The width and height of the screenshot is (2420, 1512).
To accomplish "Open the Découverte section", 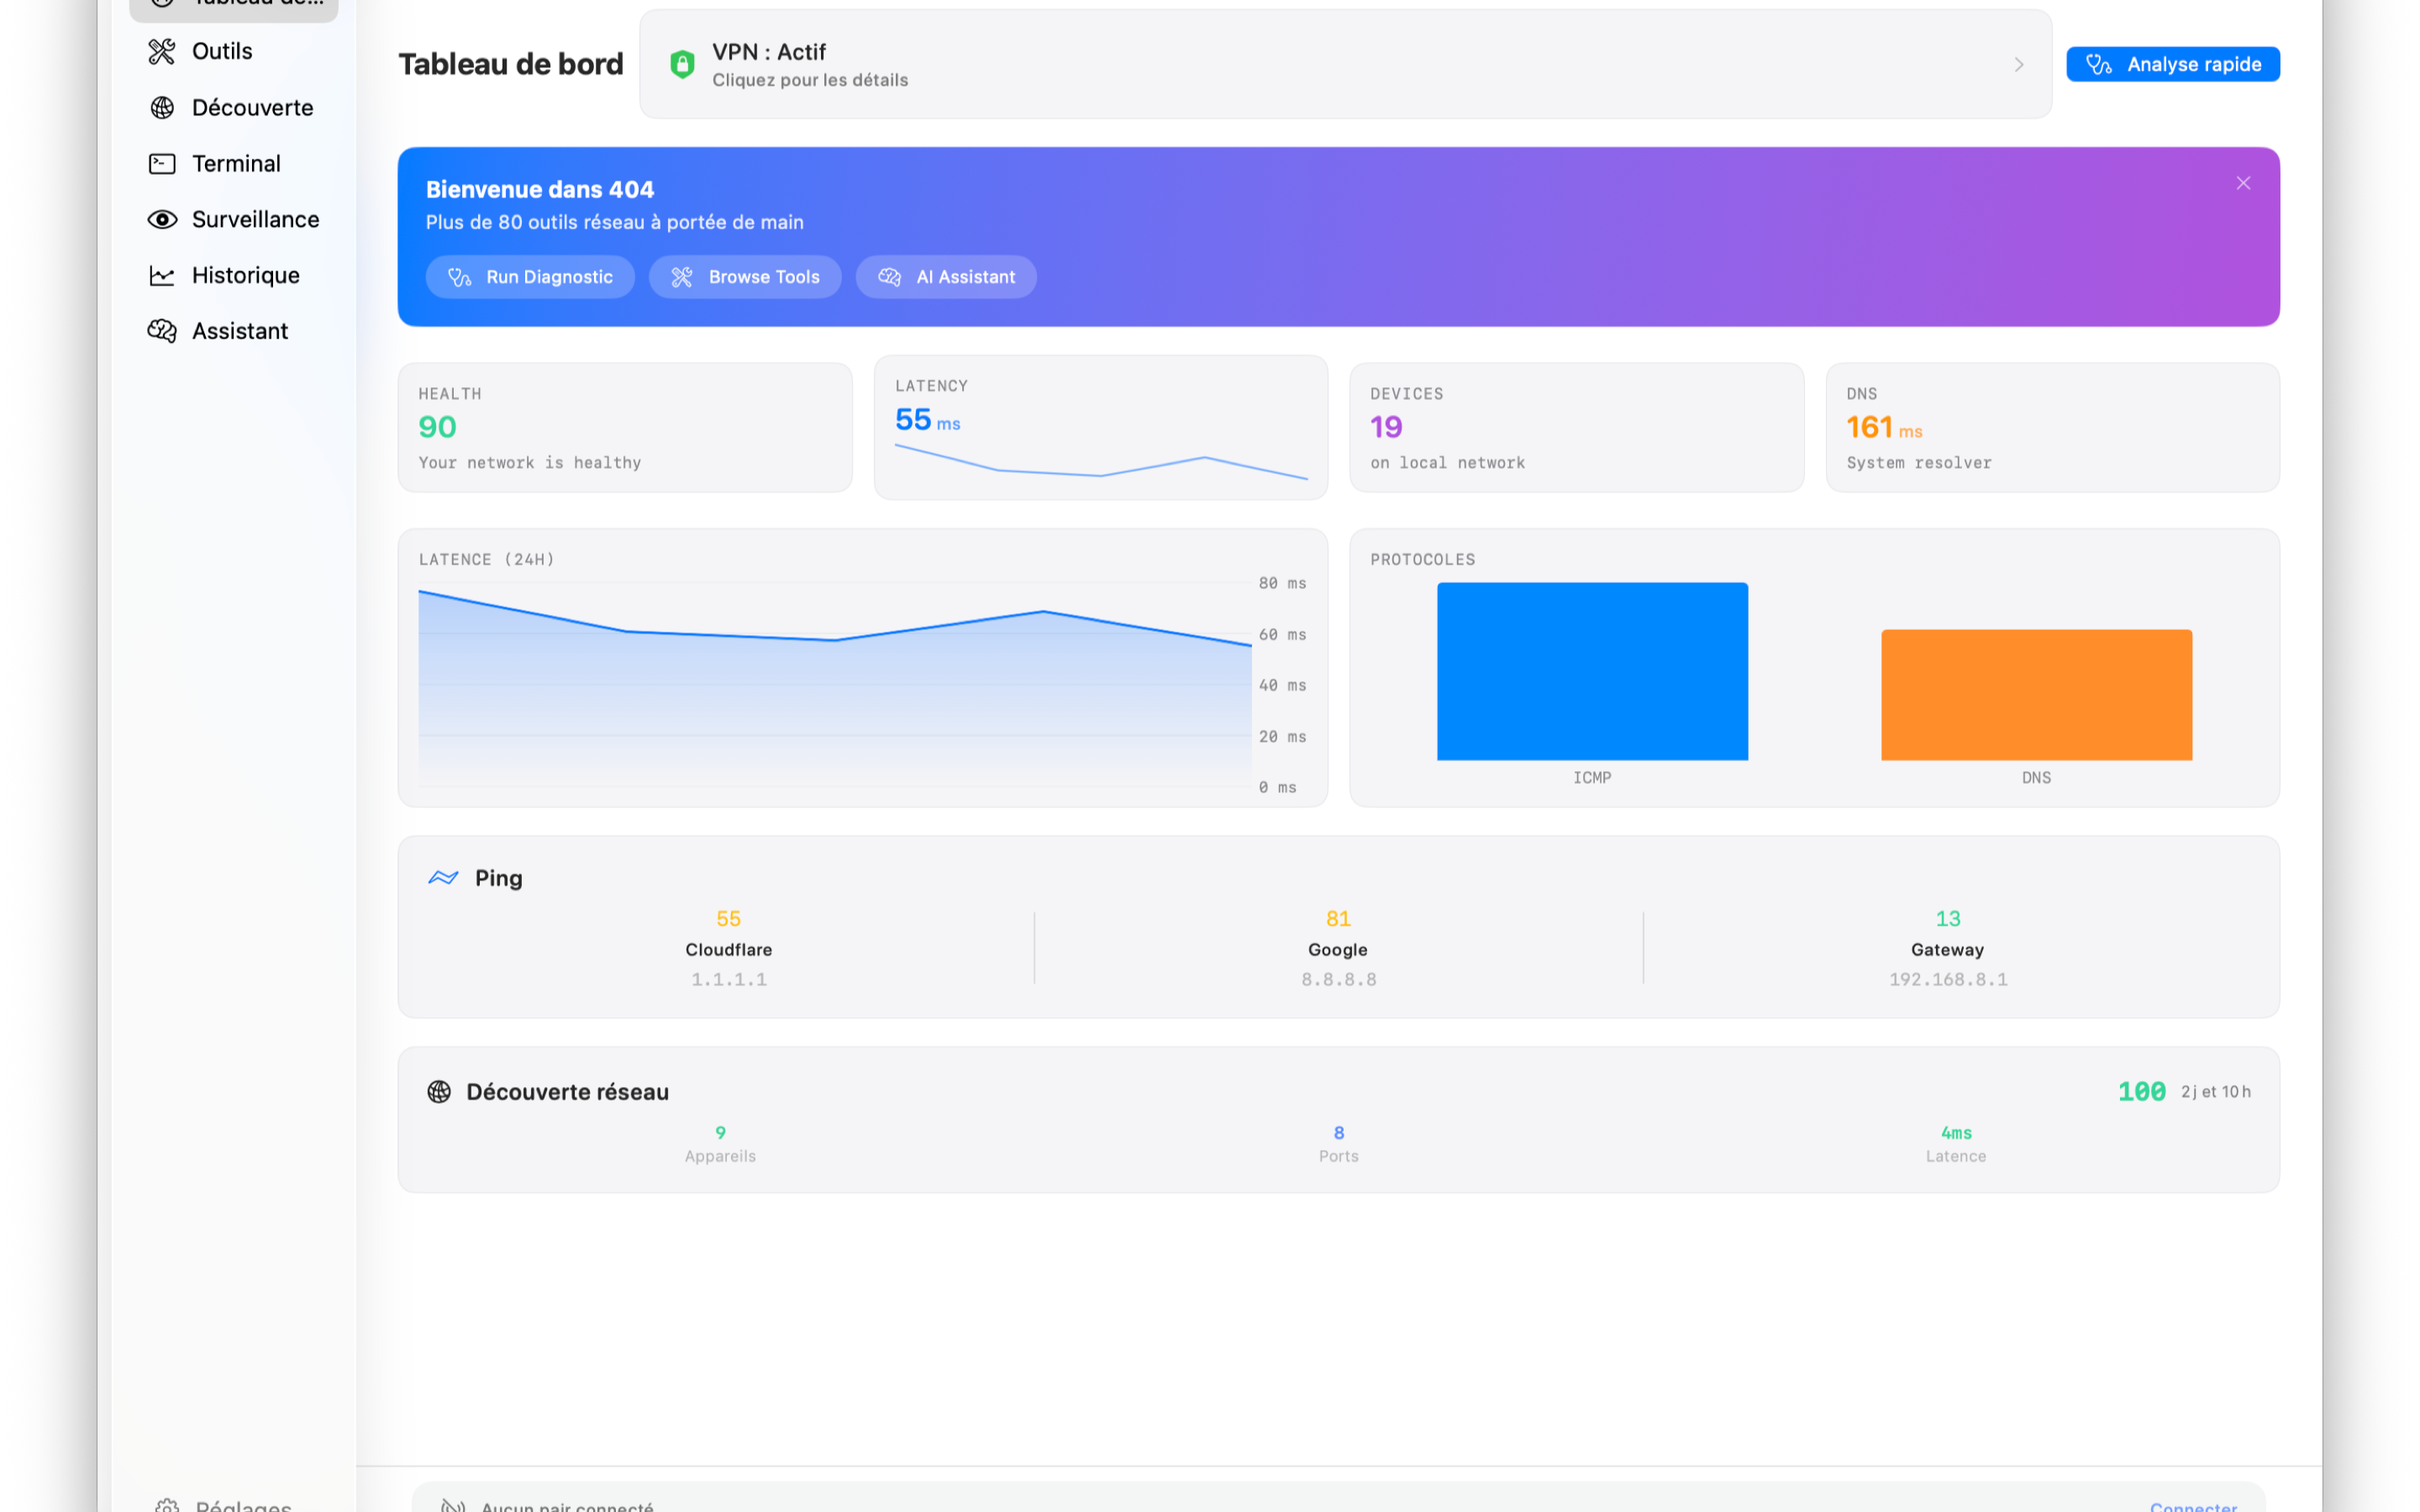I will [234, 107].
